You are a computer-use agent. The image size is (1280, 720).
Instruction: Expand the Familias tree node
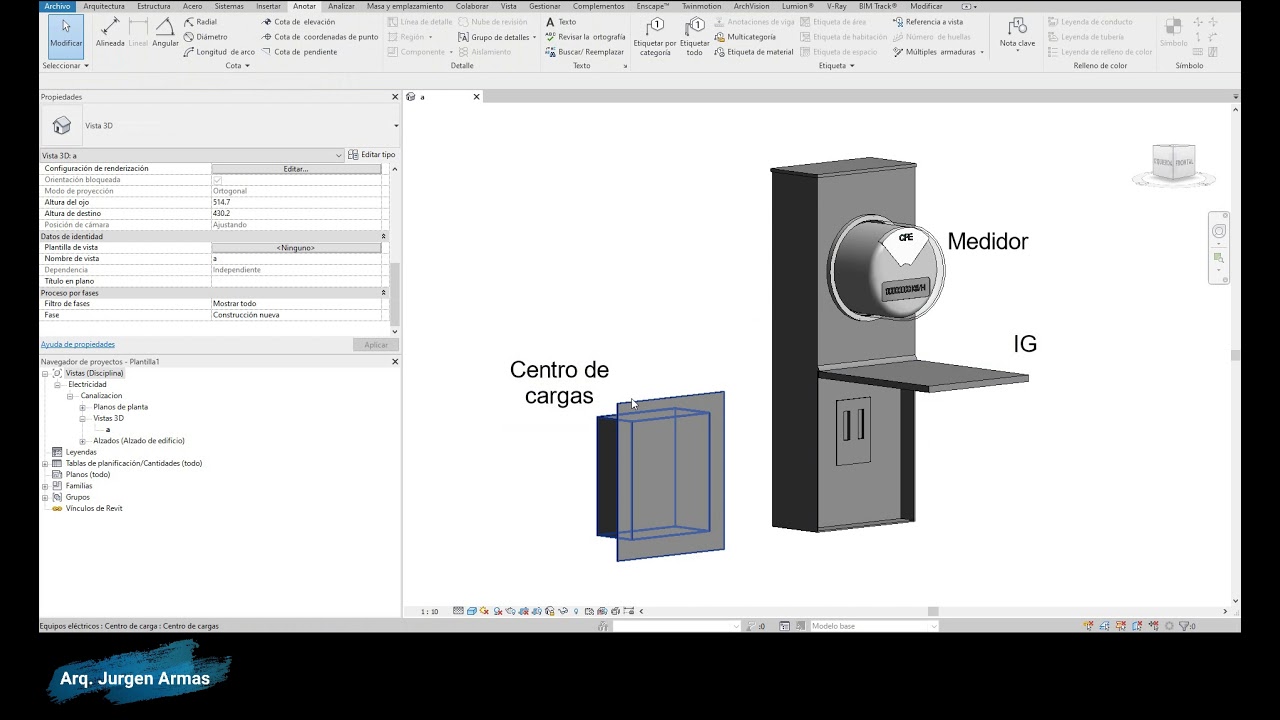tap(45, 486)
